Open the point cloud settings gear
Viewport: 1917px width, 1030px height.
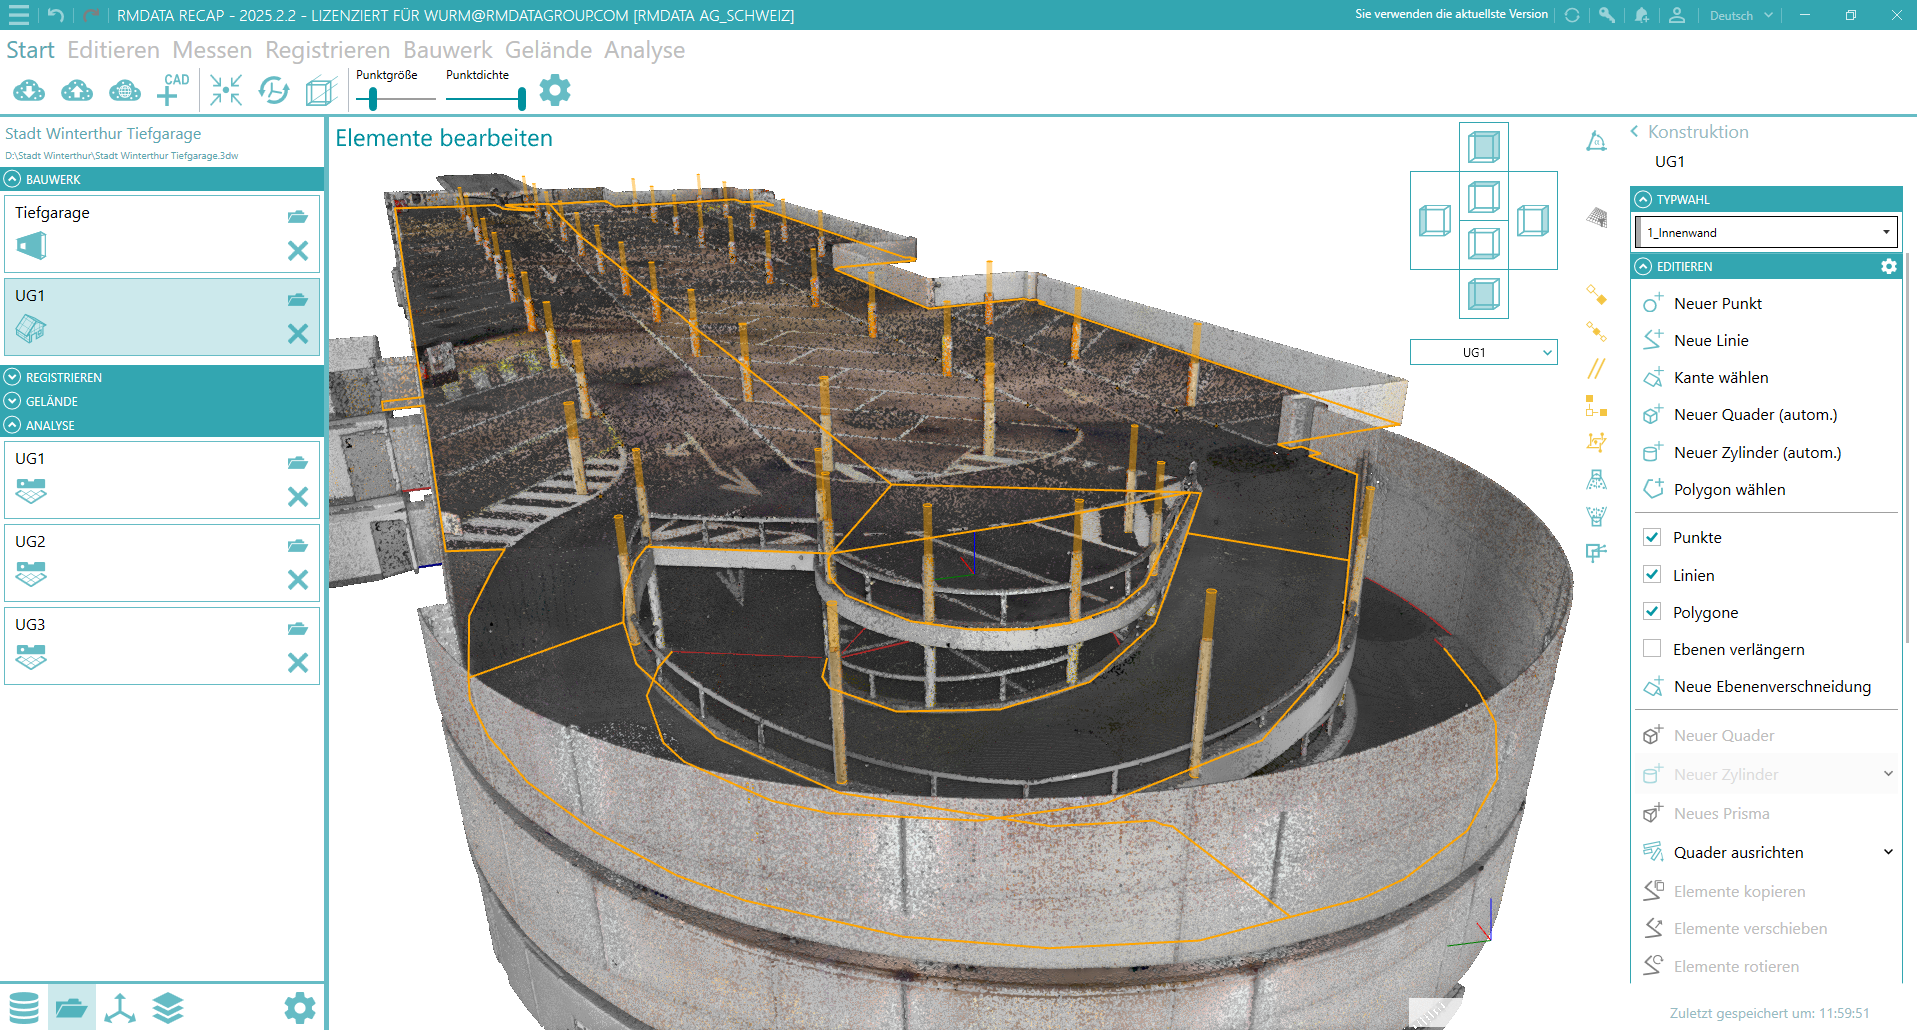click(555, 91)
